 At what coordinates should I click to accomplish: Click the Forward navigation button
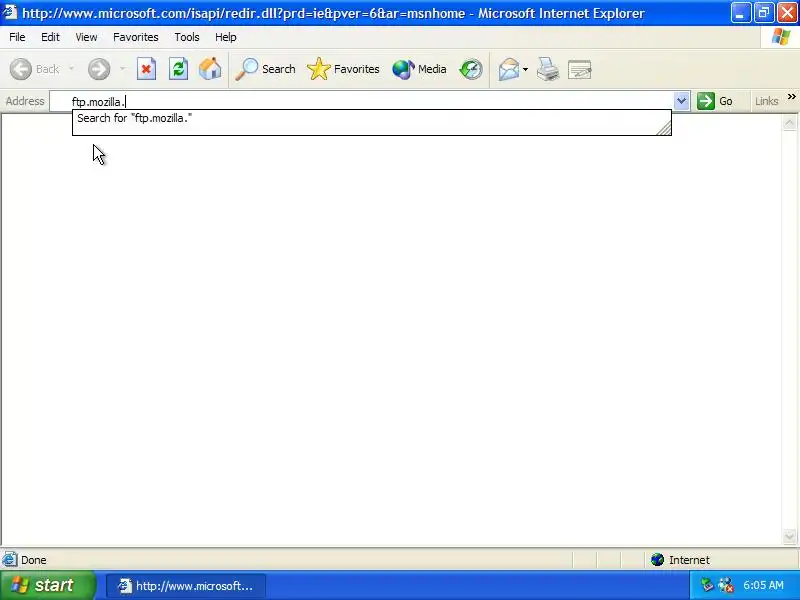pyautogui.click(x=99, y=69)
